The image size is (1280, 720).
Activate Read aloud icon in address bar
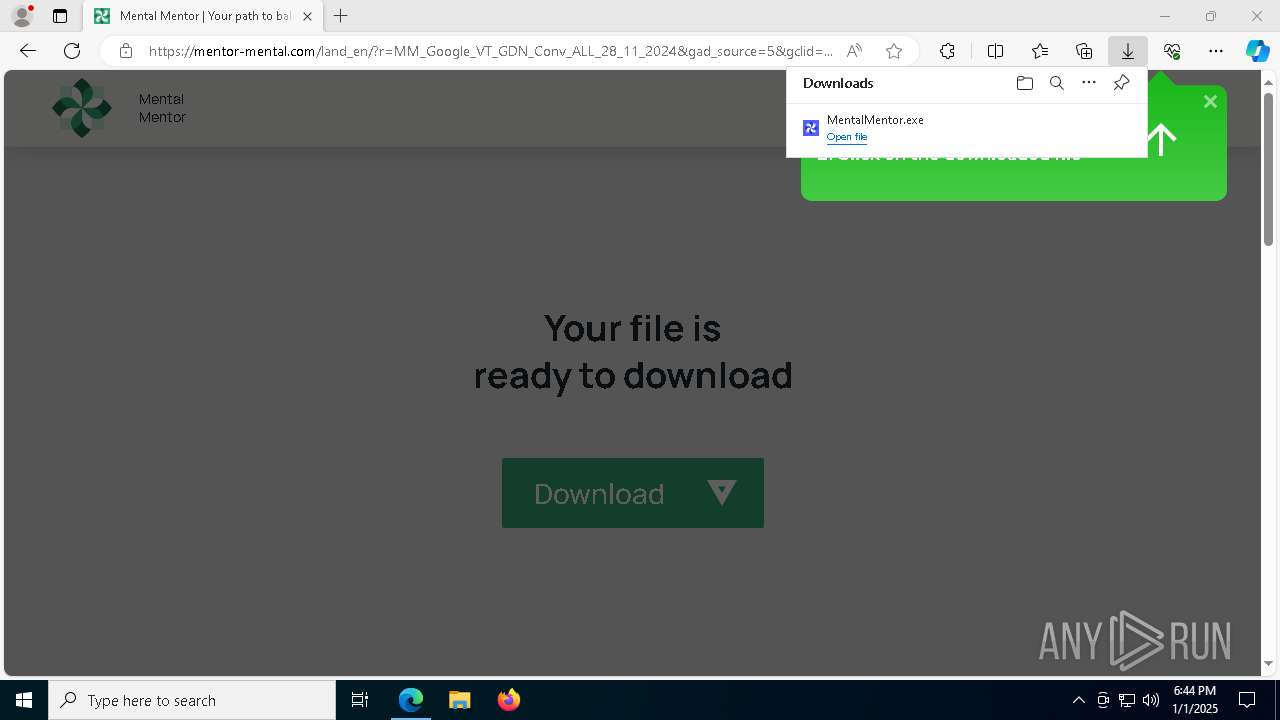click(854, 51)
